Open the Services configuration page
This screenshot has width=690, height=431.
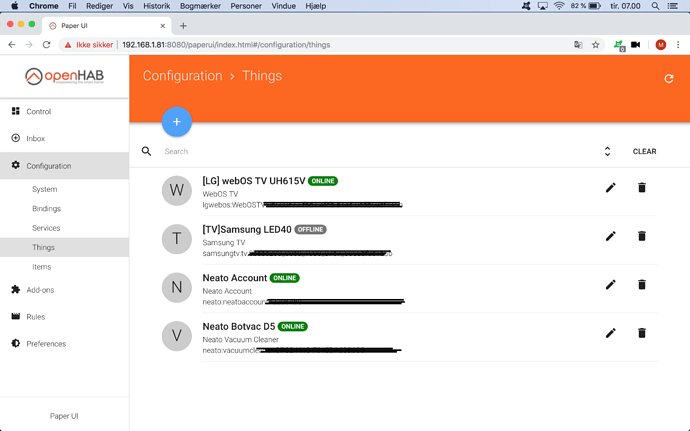(64, 228)
